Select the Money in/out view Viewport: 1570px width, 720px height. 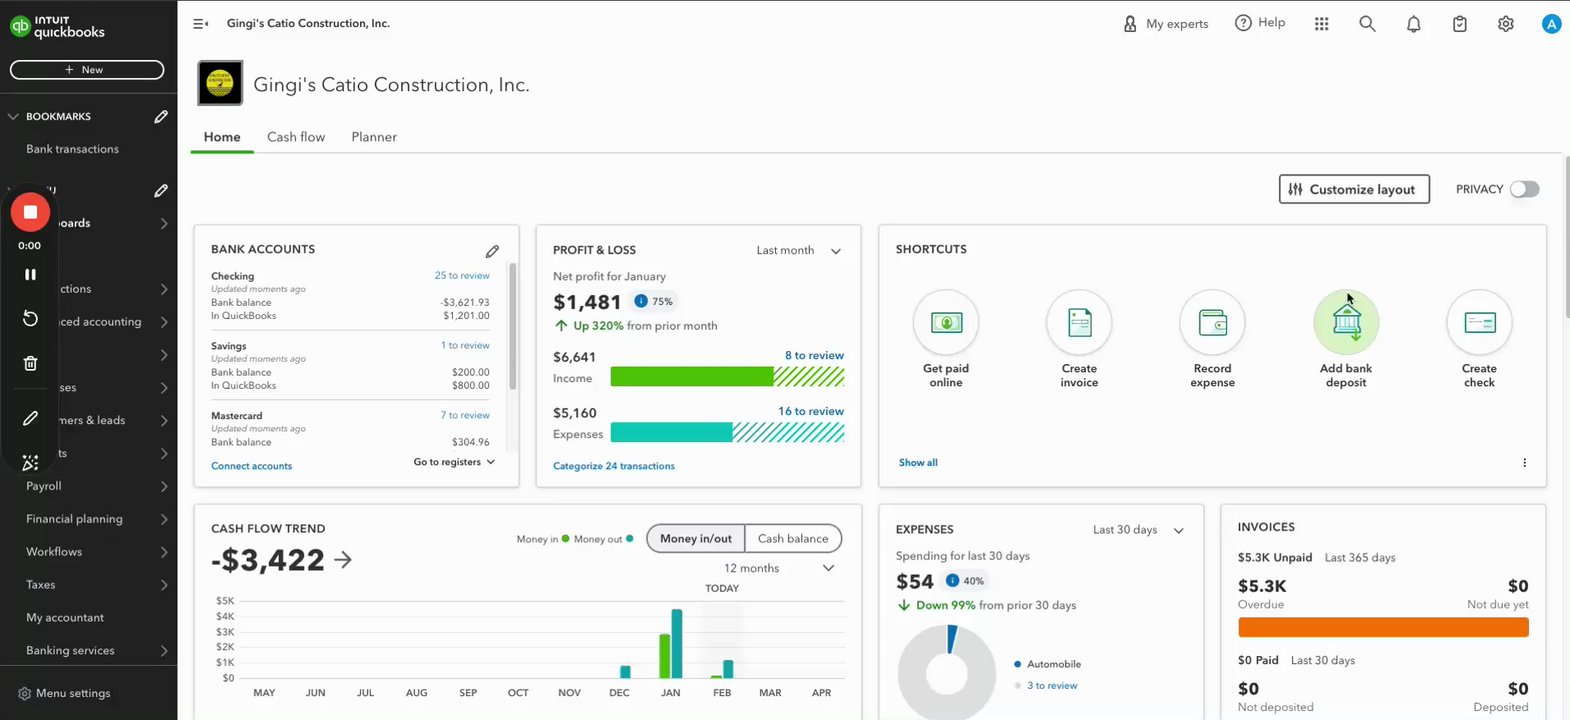click(696, 538)
